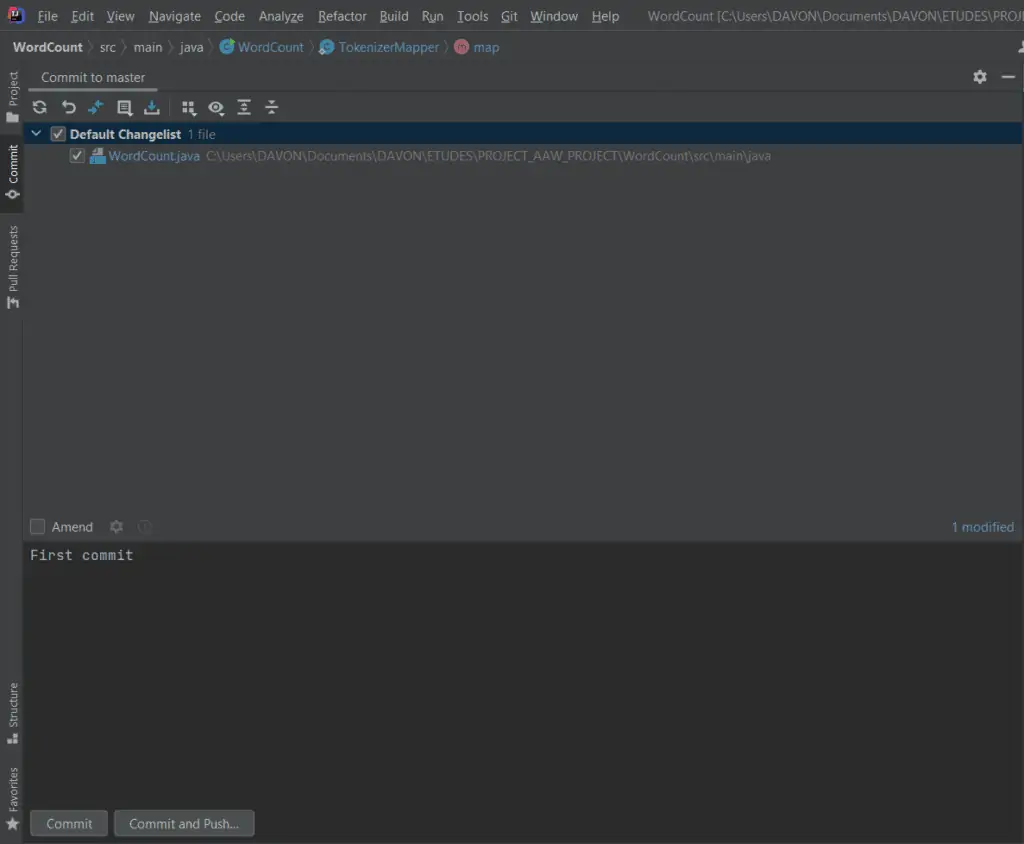Open the Git menu
Viewport: 1024px width, 844px height.
pos(509,16)
